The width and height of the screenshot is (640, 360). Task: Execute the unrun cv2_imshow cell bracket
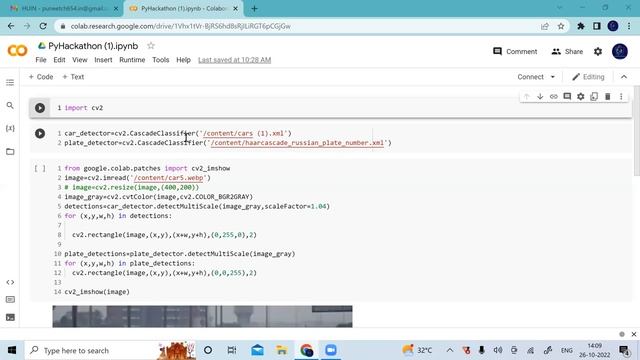(40, 168)
